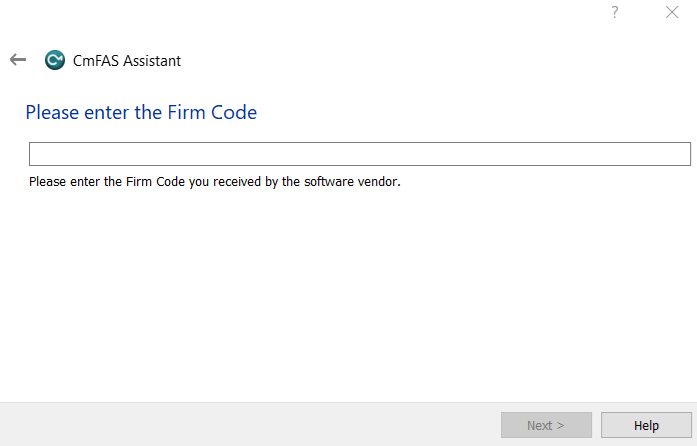Close the CmFAS Assistant dialog
Image resolution: width=697 pixels, height=446 pixels.
pos(672,12)
